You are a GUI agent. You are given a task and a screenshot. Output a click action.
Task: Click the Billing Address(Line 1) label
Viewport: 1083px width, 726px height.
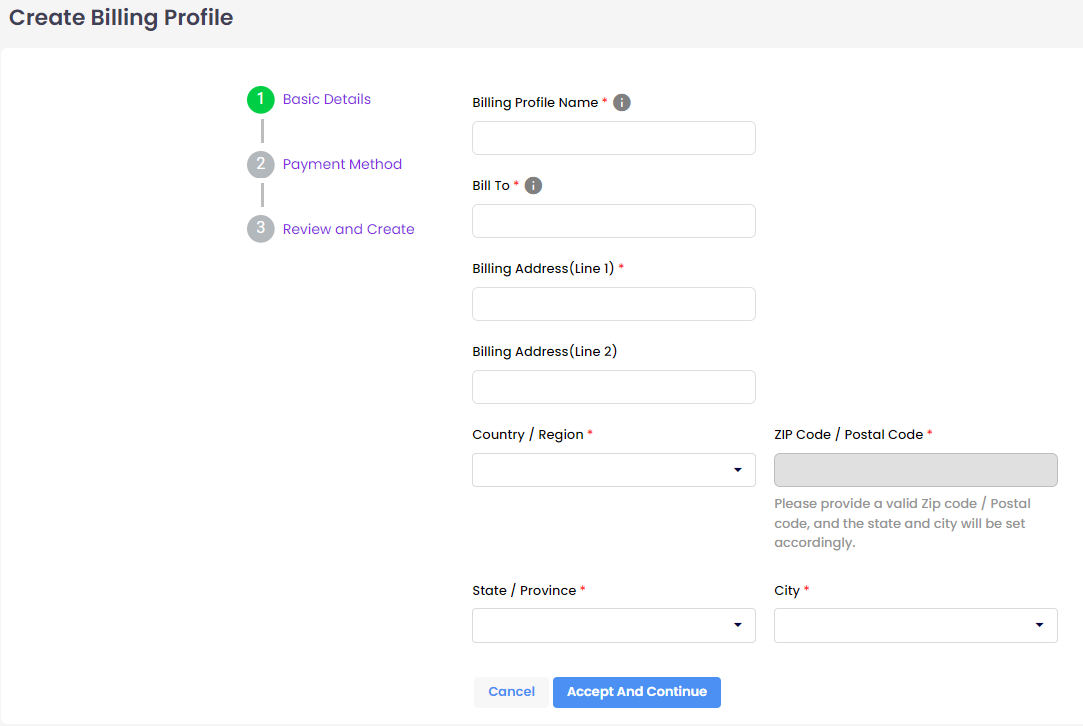click(543, 269)
